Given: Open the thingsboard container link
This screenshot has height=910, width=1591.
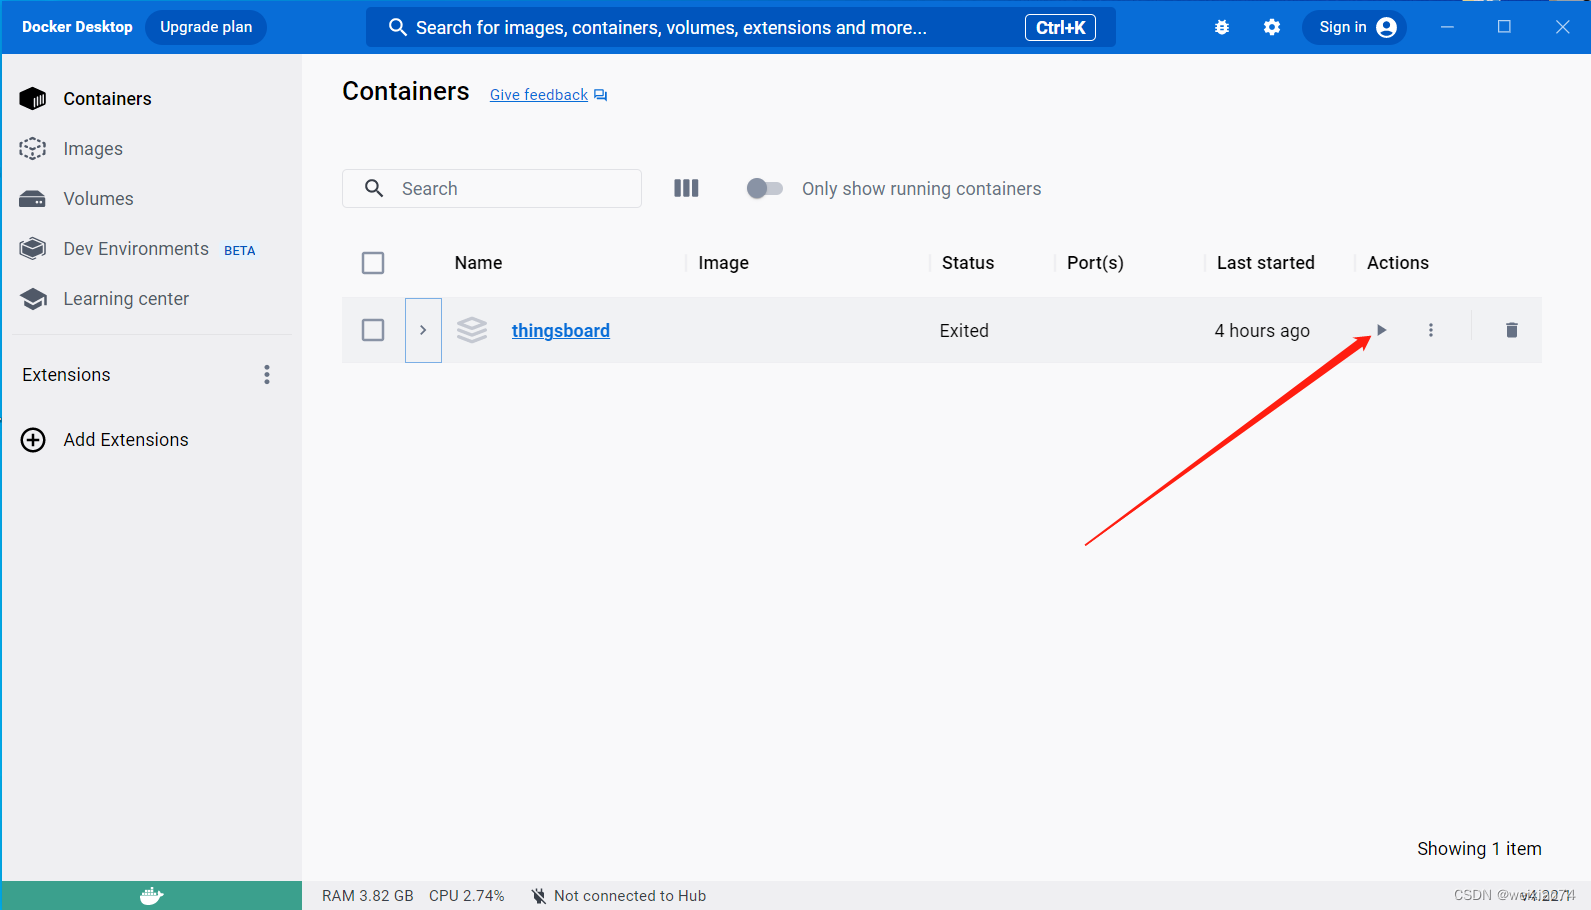Looking at the screenshot, I should pyautogui.click(x=561, y=331).
